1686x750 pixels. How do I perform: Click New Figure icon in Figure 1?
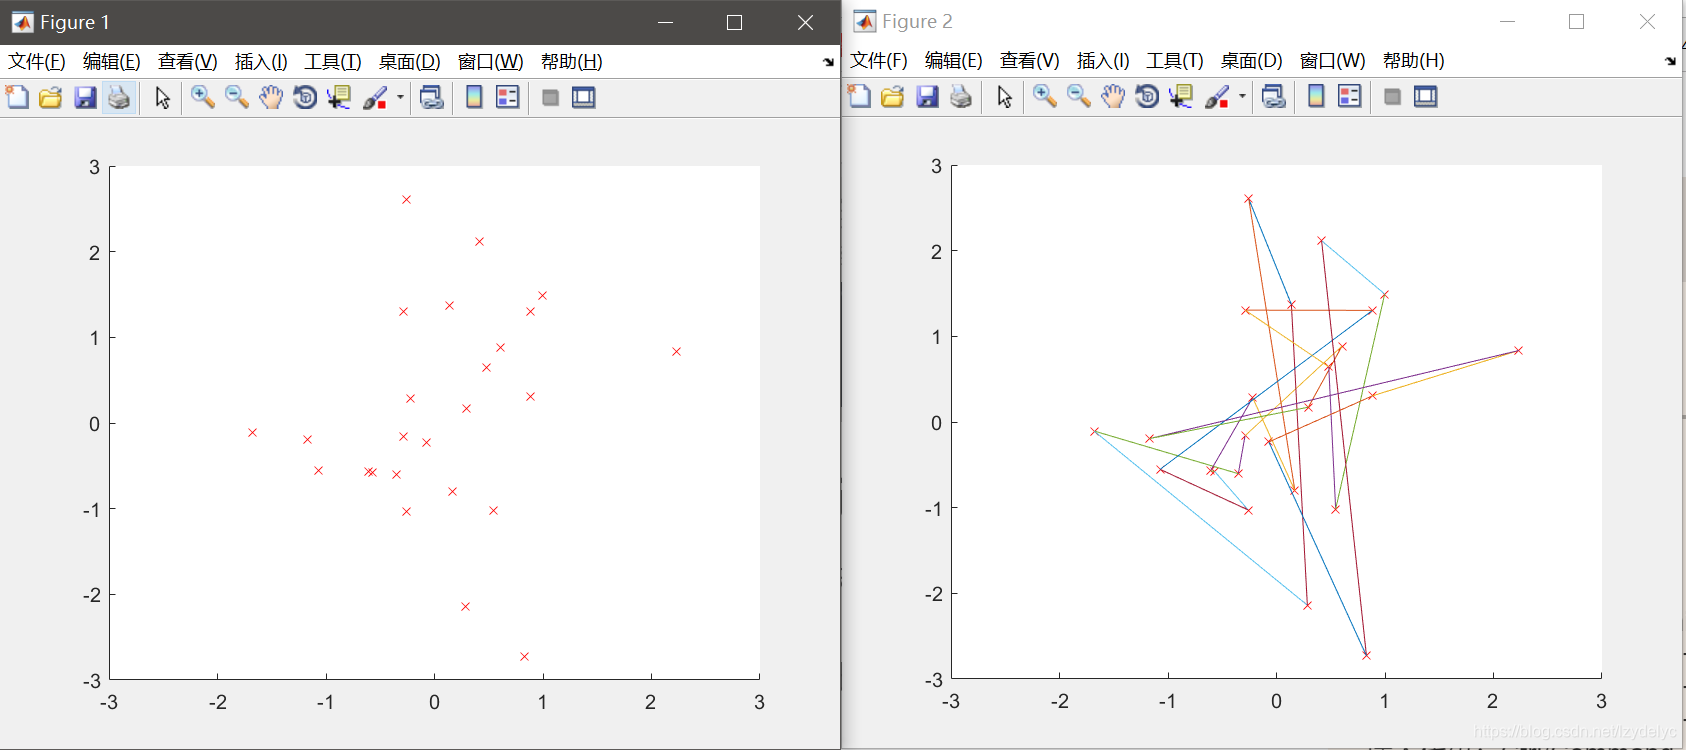17,97
